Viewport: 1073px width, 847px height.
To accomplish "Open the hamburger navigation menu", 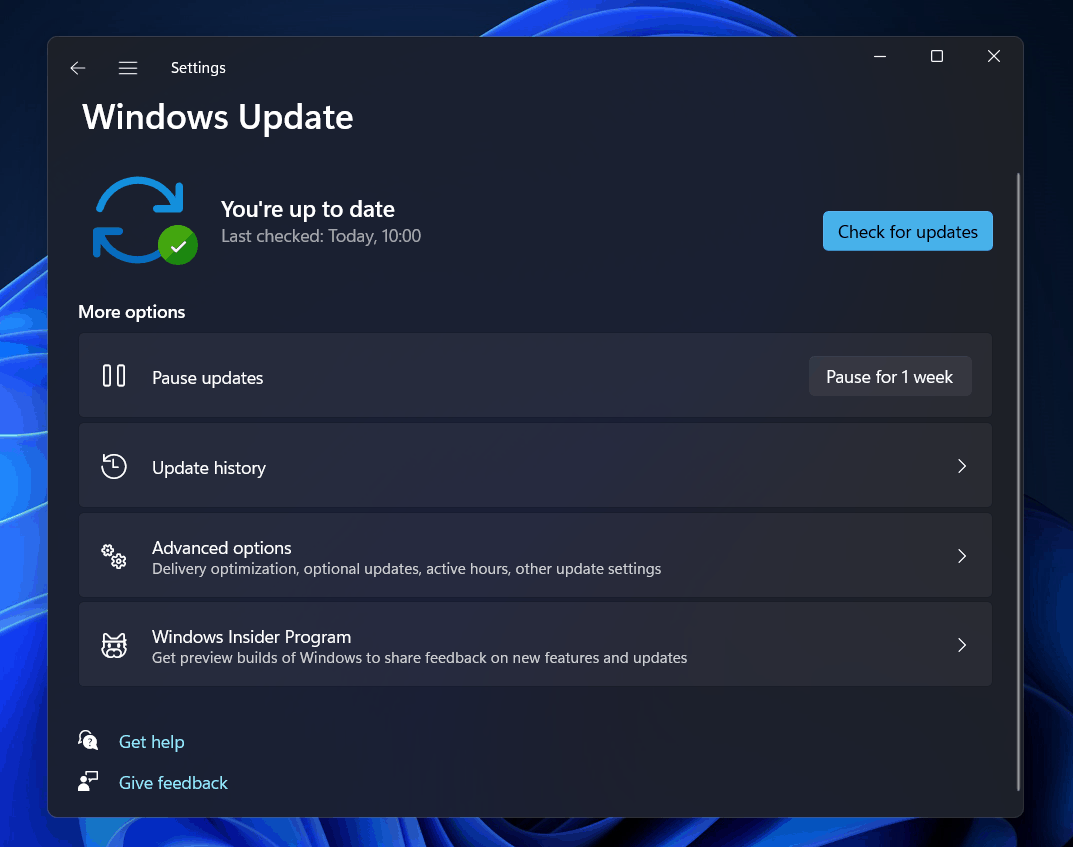I will (x=128, y=68).
